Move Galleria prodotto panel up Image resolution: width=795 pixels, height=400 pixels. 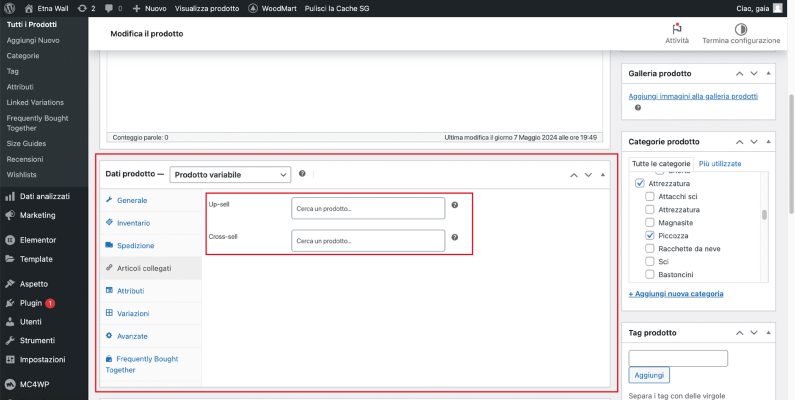click(x=740, y=74)
